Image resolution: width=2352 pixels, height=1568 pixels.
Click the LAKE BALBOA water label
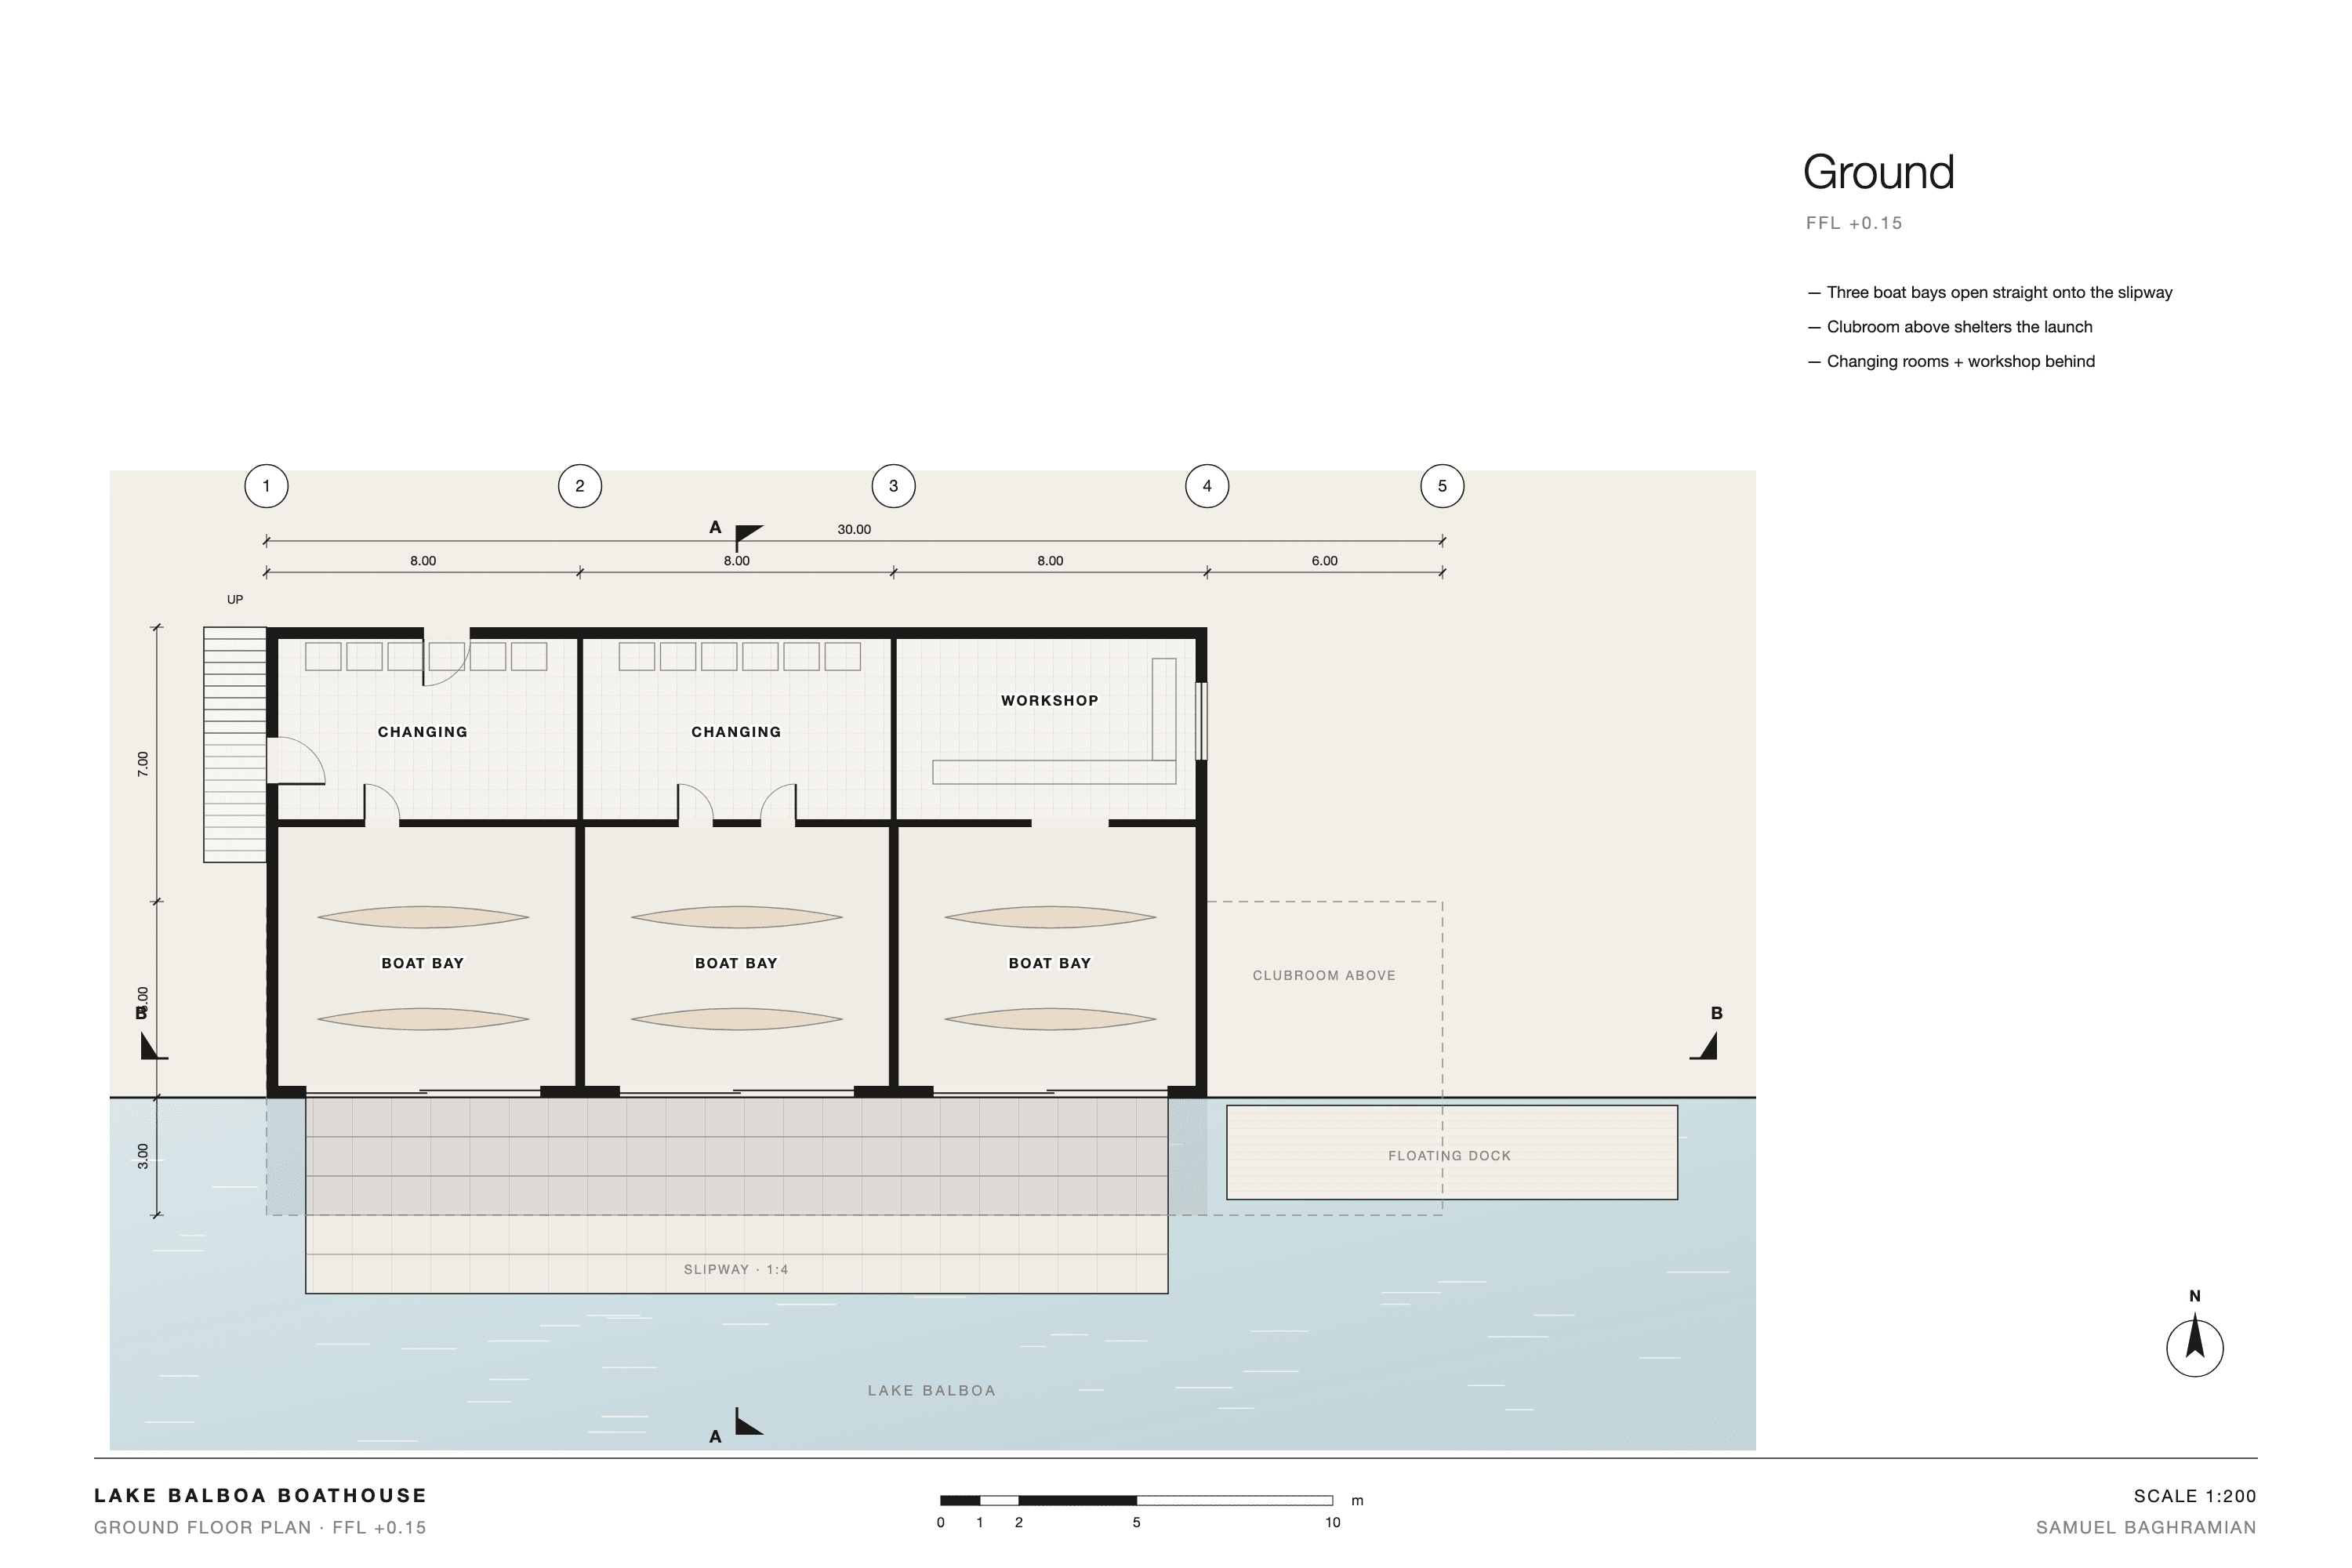coord(932,1390)
